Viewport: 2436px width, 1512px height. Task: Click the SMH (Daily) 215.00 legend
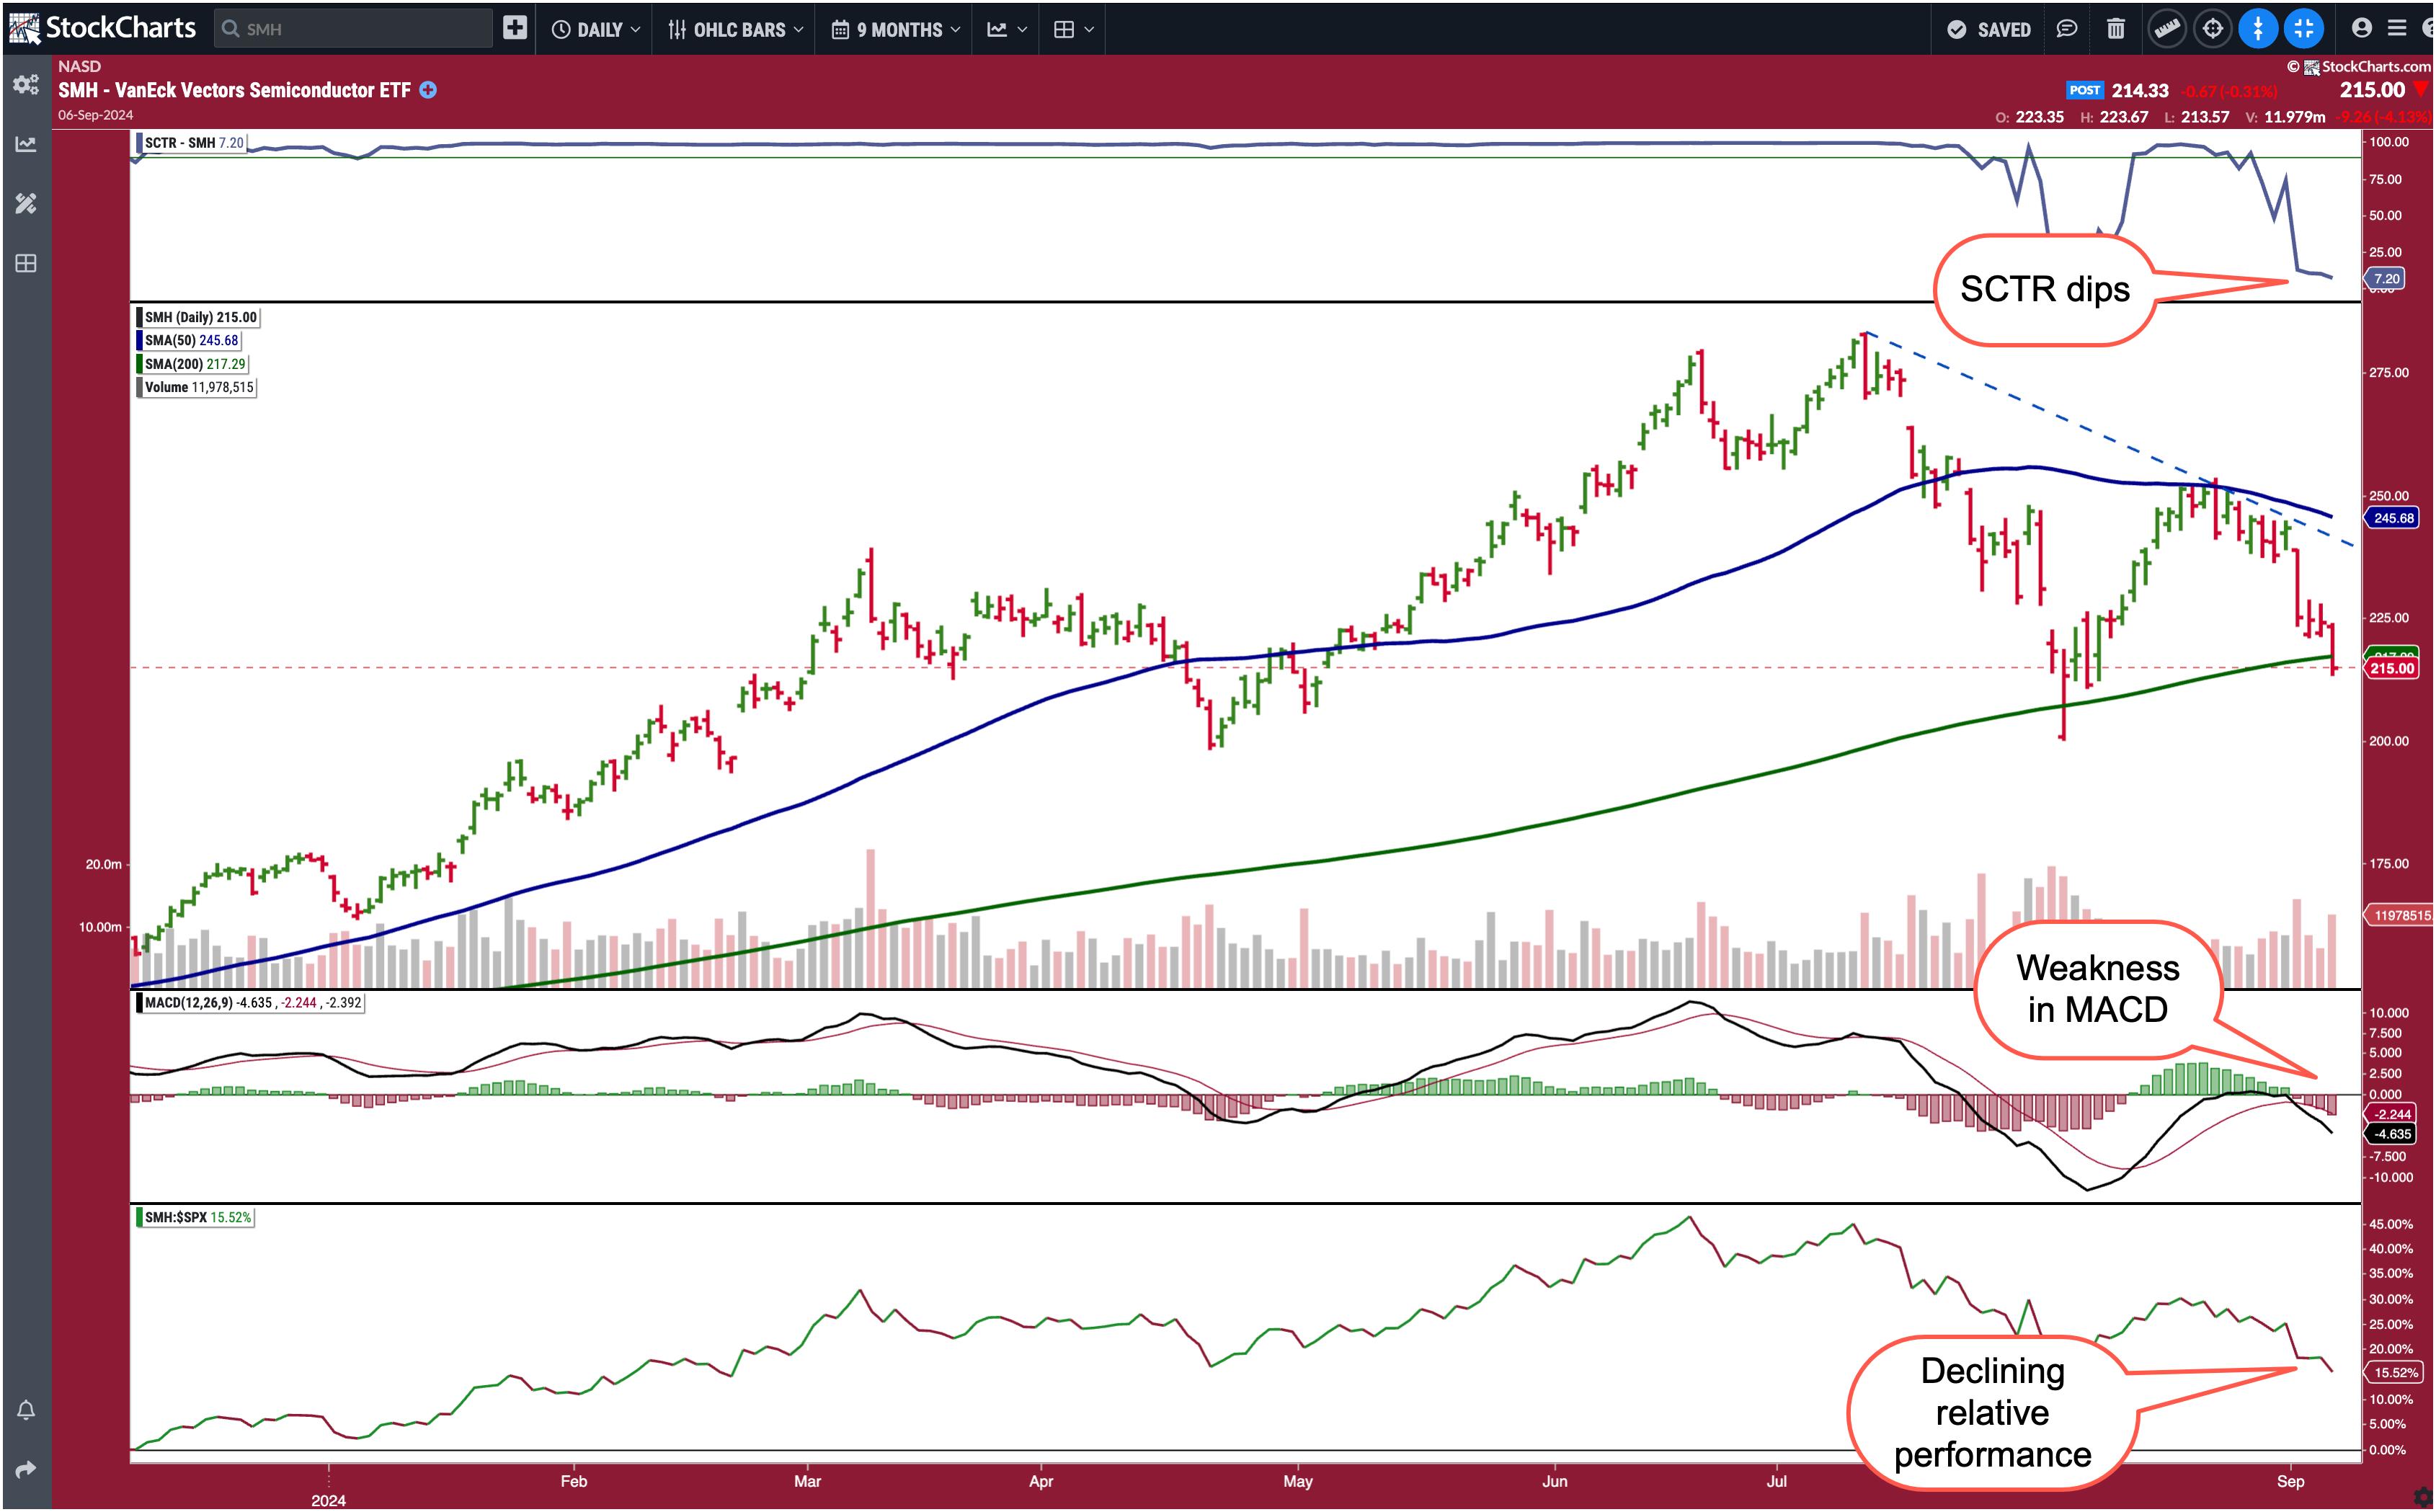click(198, 317)
